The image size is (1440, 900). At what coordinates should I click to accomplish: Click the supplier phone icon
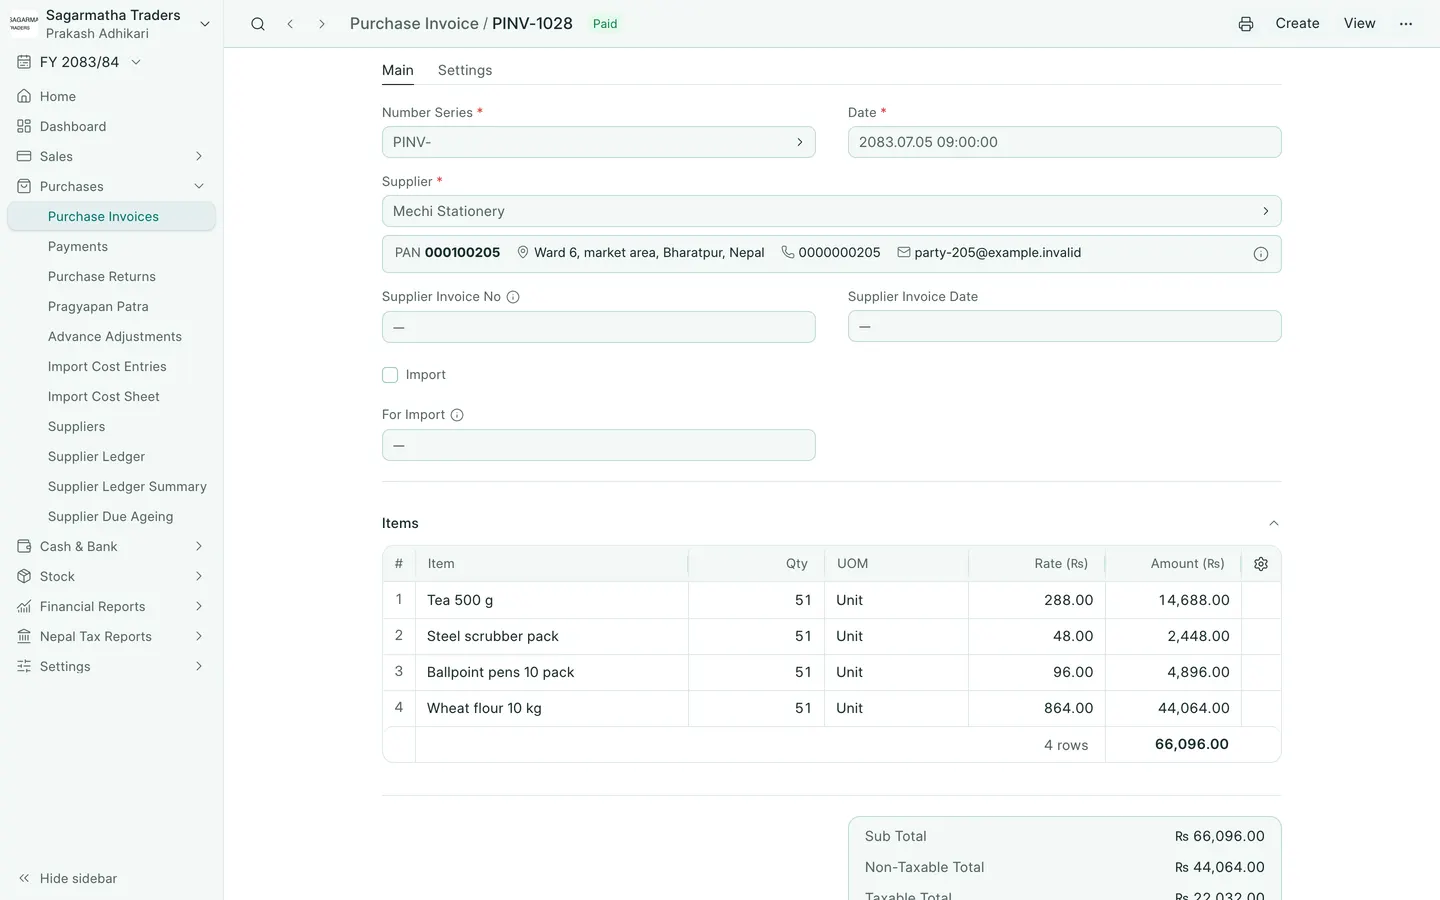[x=788, y=253]
